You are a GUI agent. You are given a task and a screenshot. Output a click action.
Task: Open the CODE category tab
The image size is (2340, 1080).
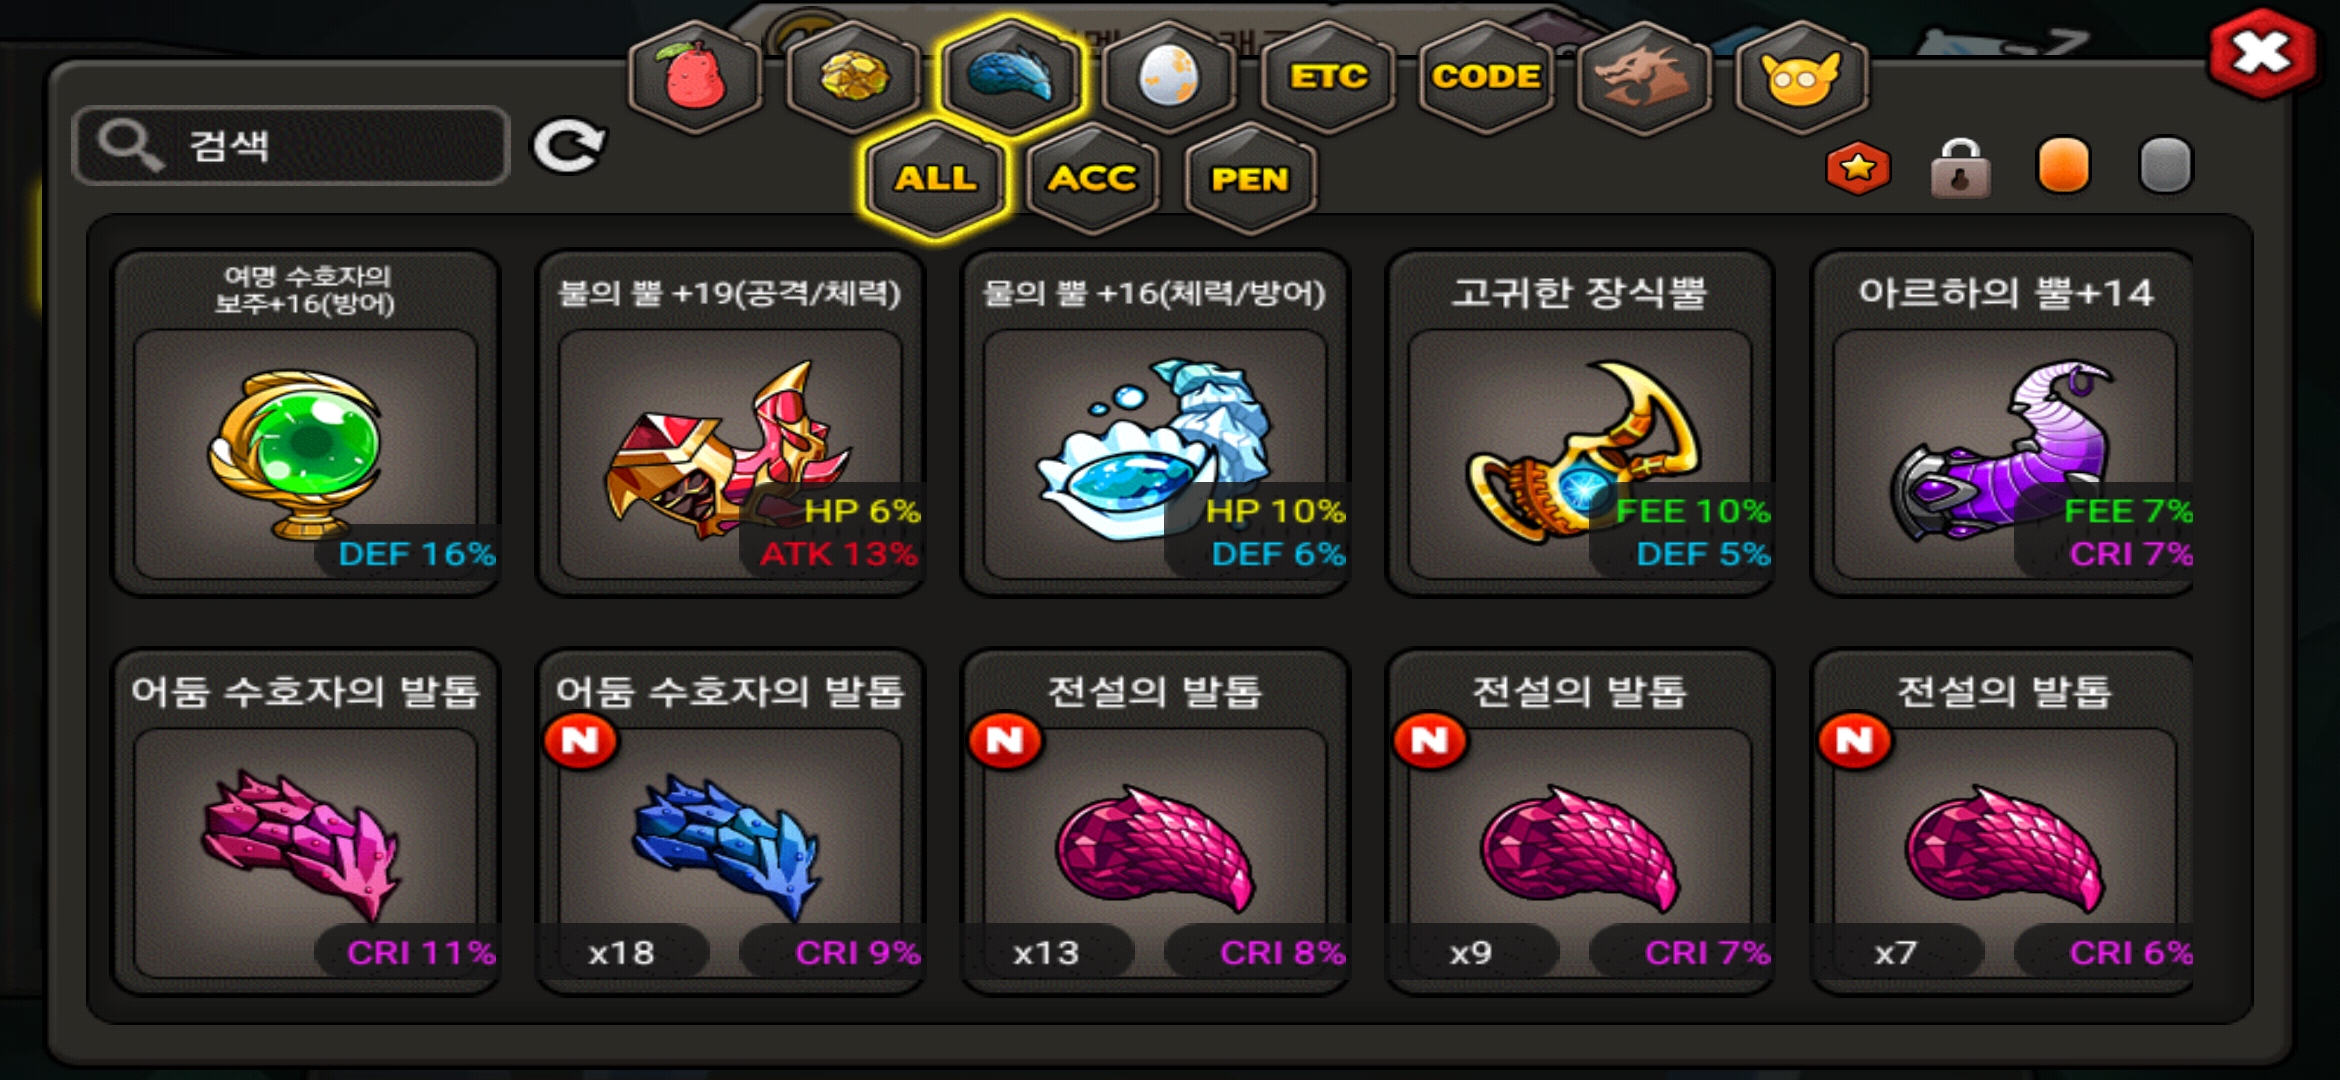pyautogui.click(x=1485, y=77)
